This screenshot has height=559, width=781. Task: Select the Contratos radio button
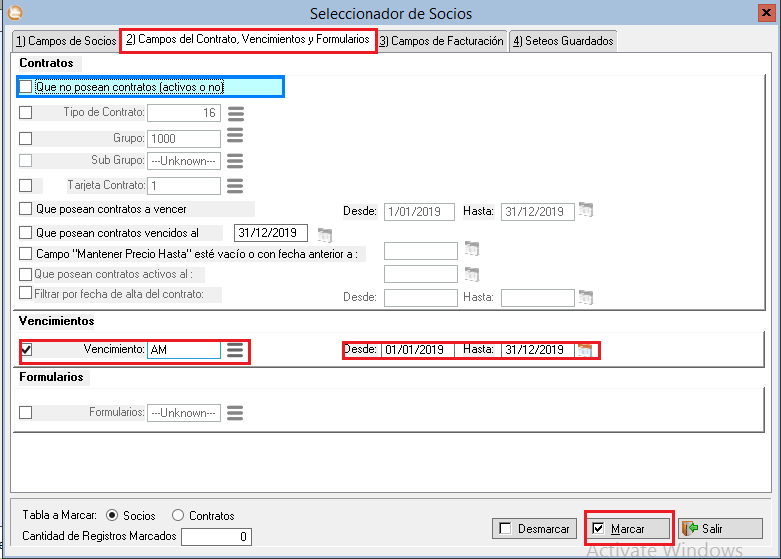click(178, 516)
